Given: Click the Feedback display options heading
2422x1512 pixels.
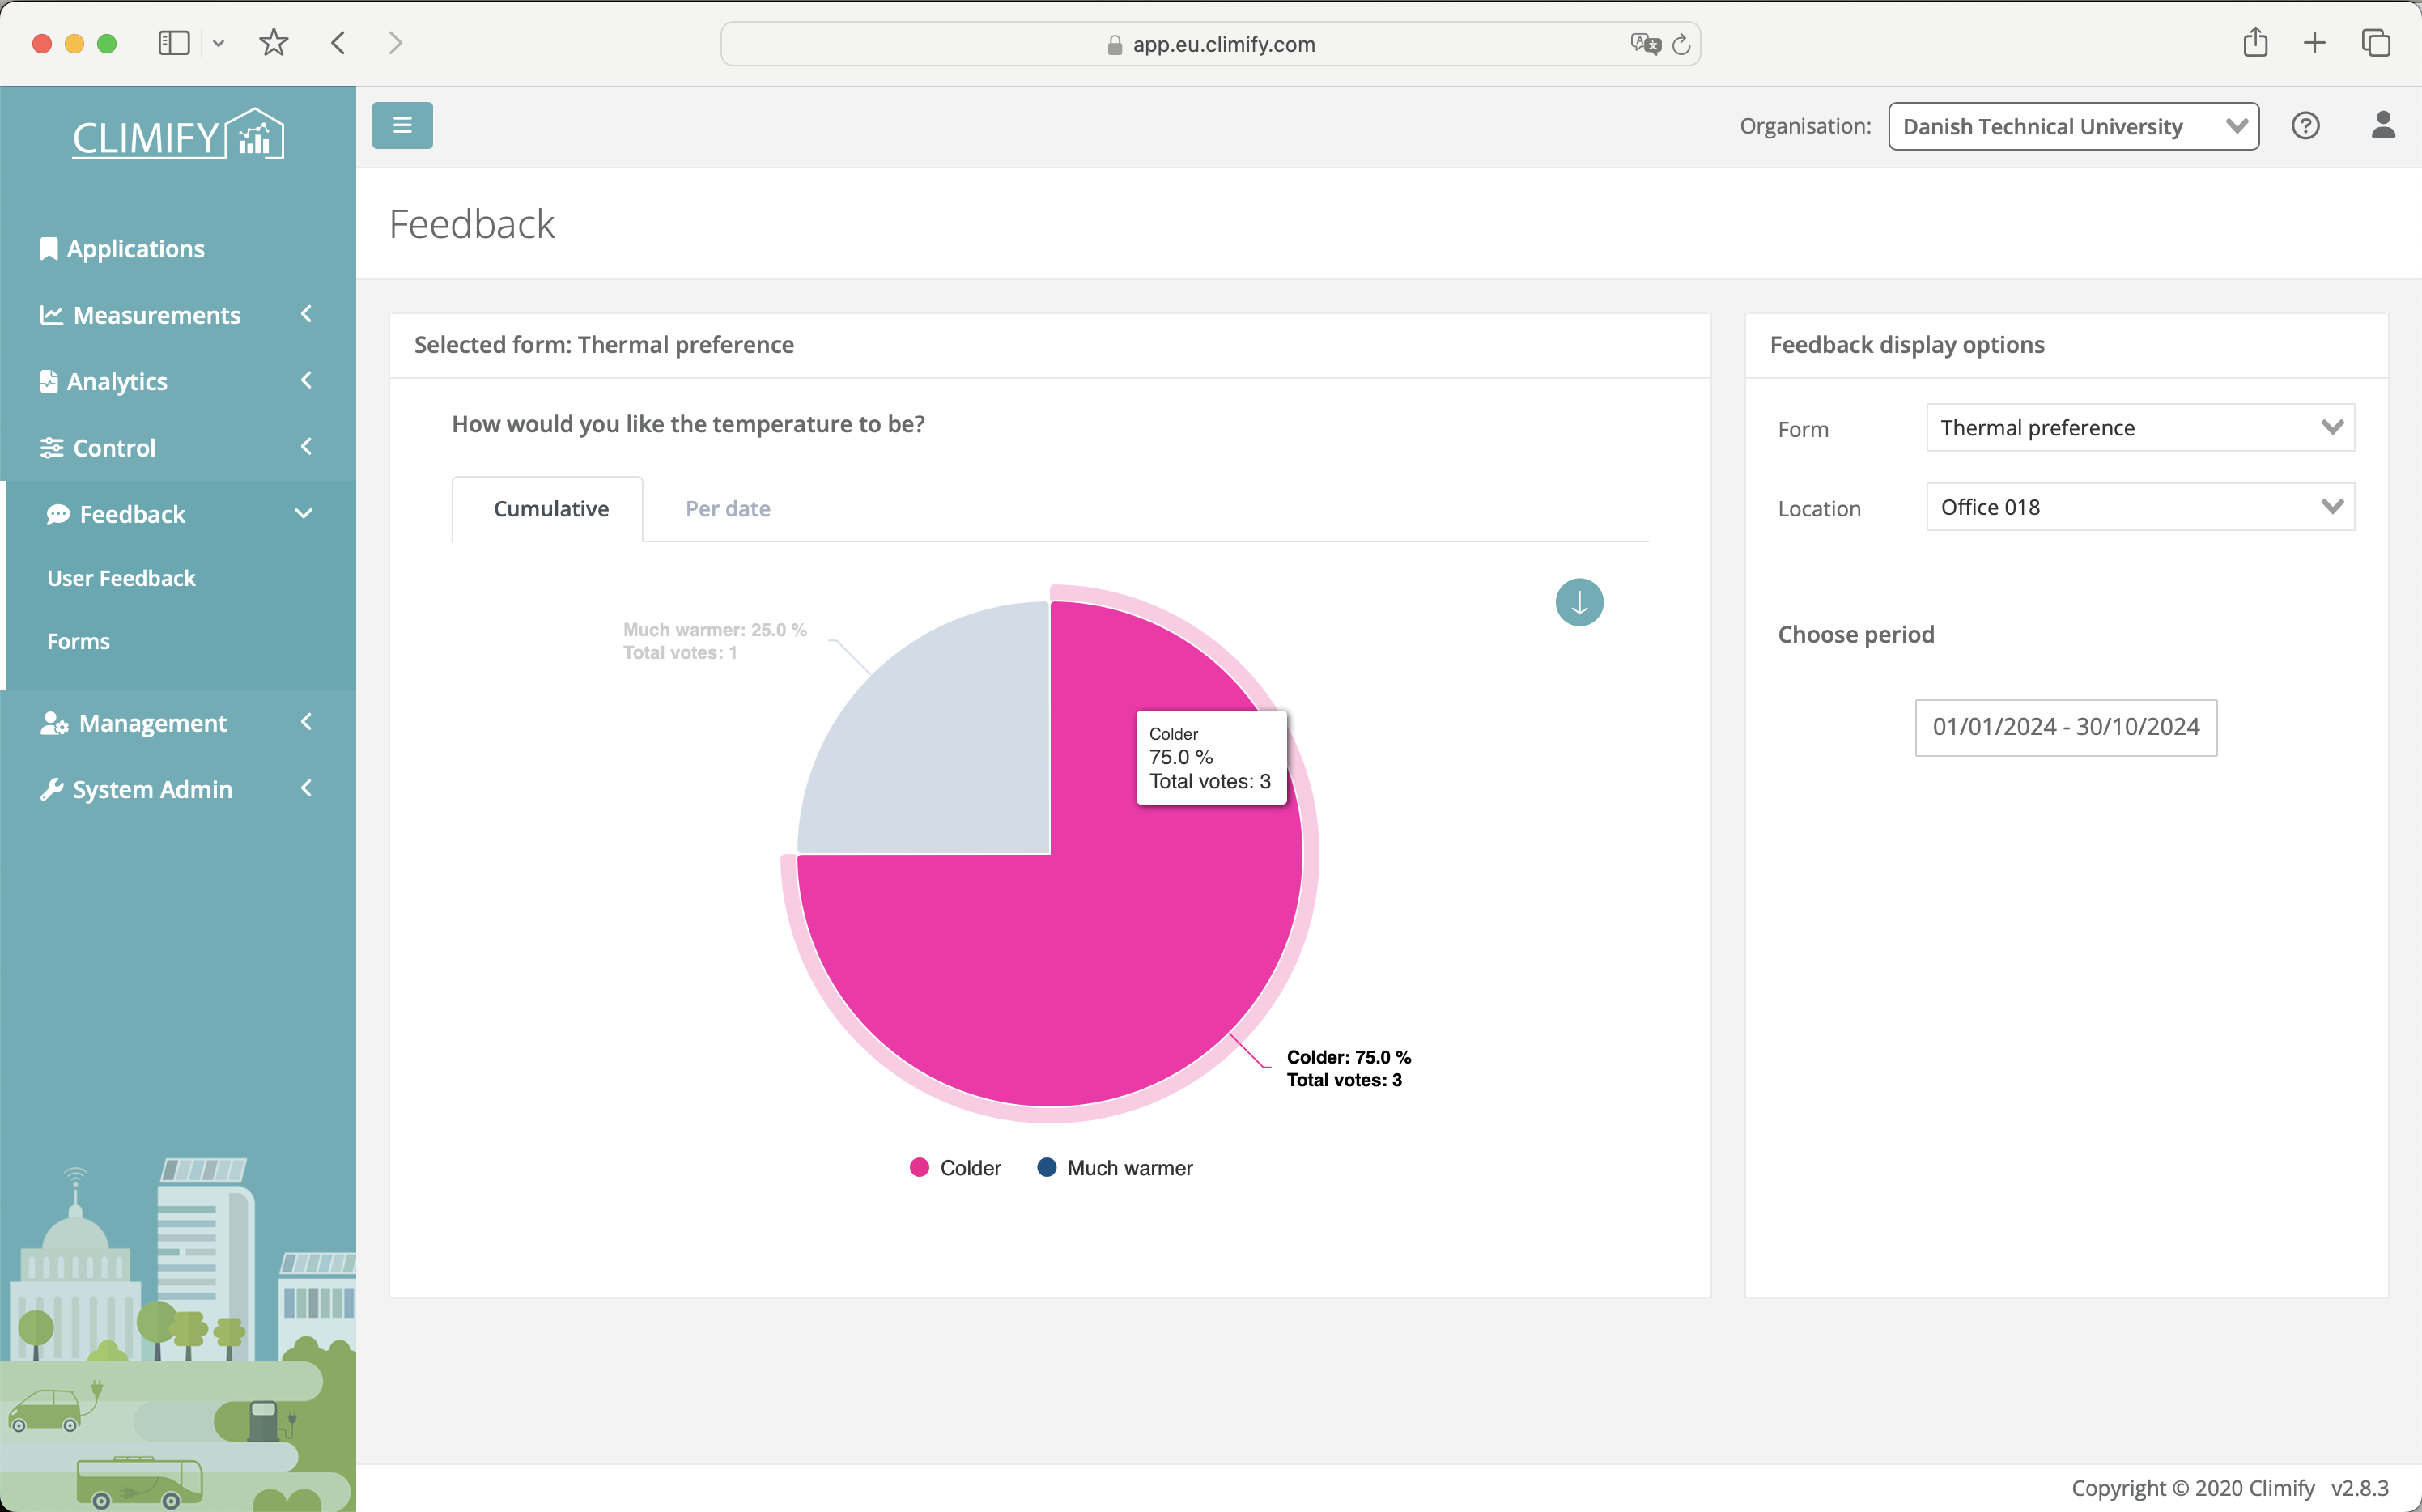Looking at the screenshot, I should pos(1907,345).
